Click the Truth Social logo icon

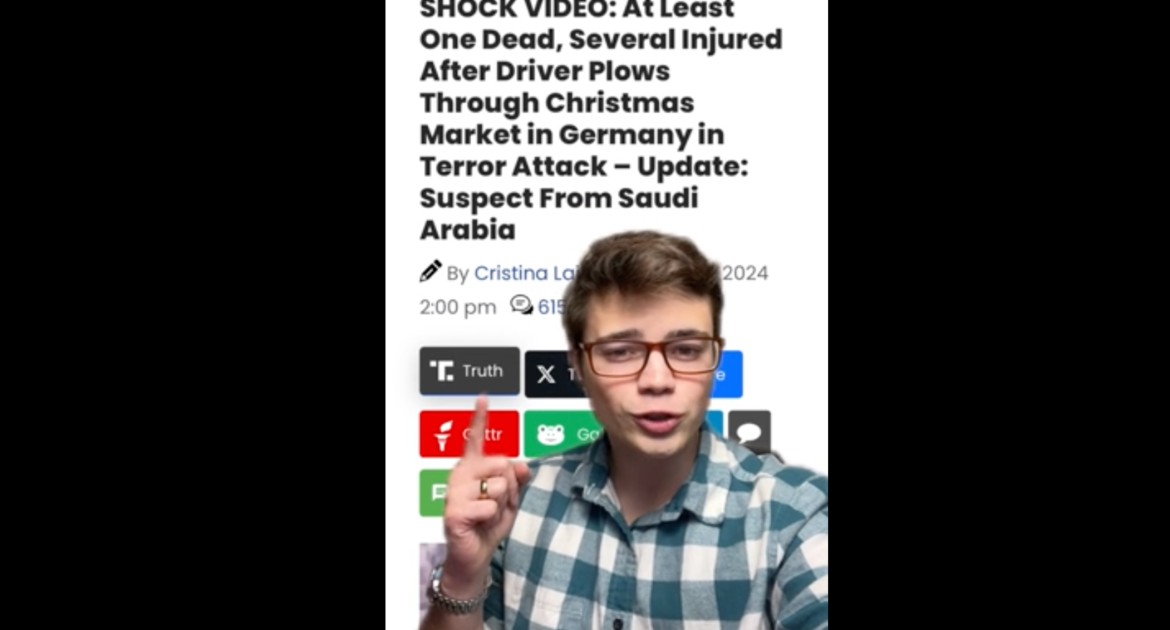coord(442,371)
